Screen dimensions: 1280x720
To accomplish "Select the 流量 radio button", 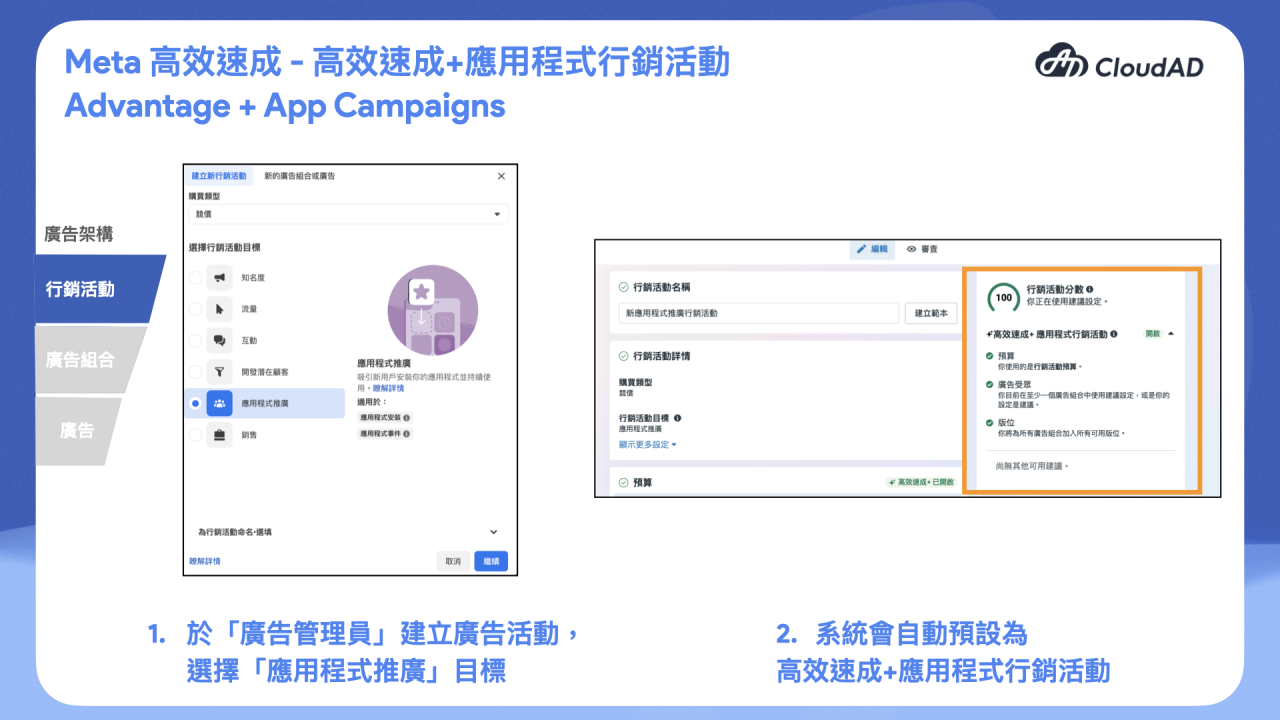I will 195,310.
